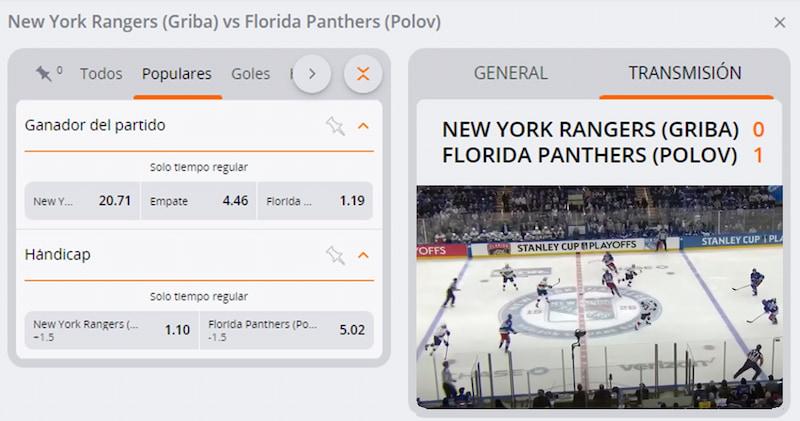This screenshot has height=421, width=800.
Task: Collapse the Ganador del partido section
Action: click(363, 126)
